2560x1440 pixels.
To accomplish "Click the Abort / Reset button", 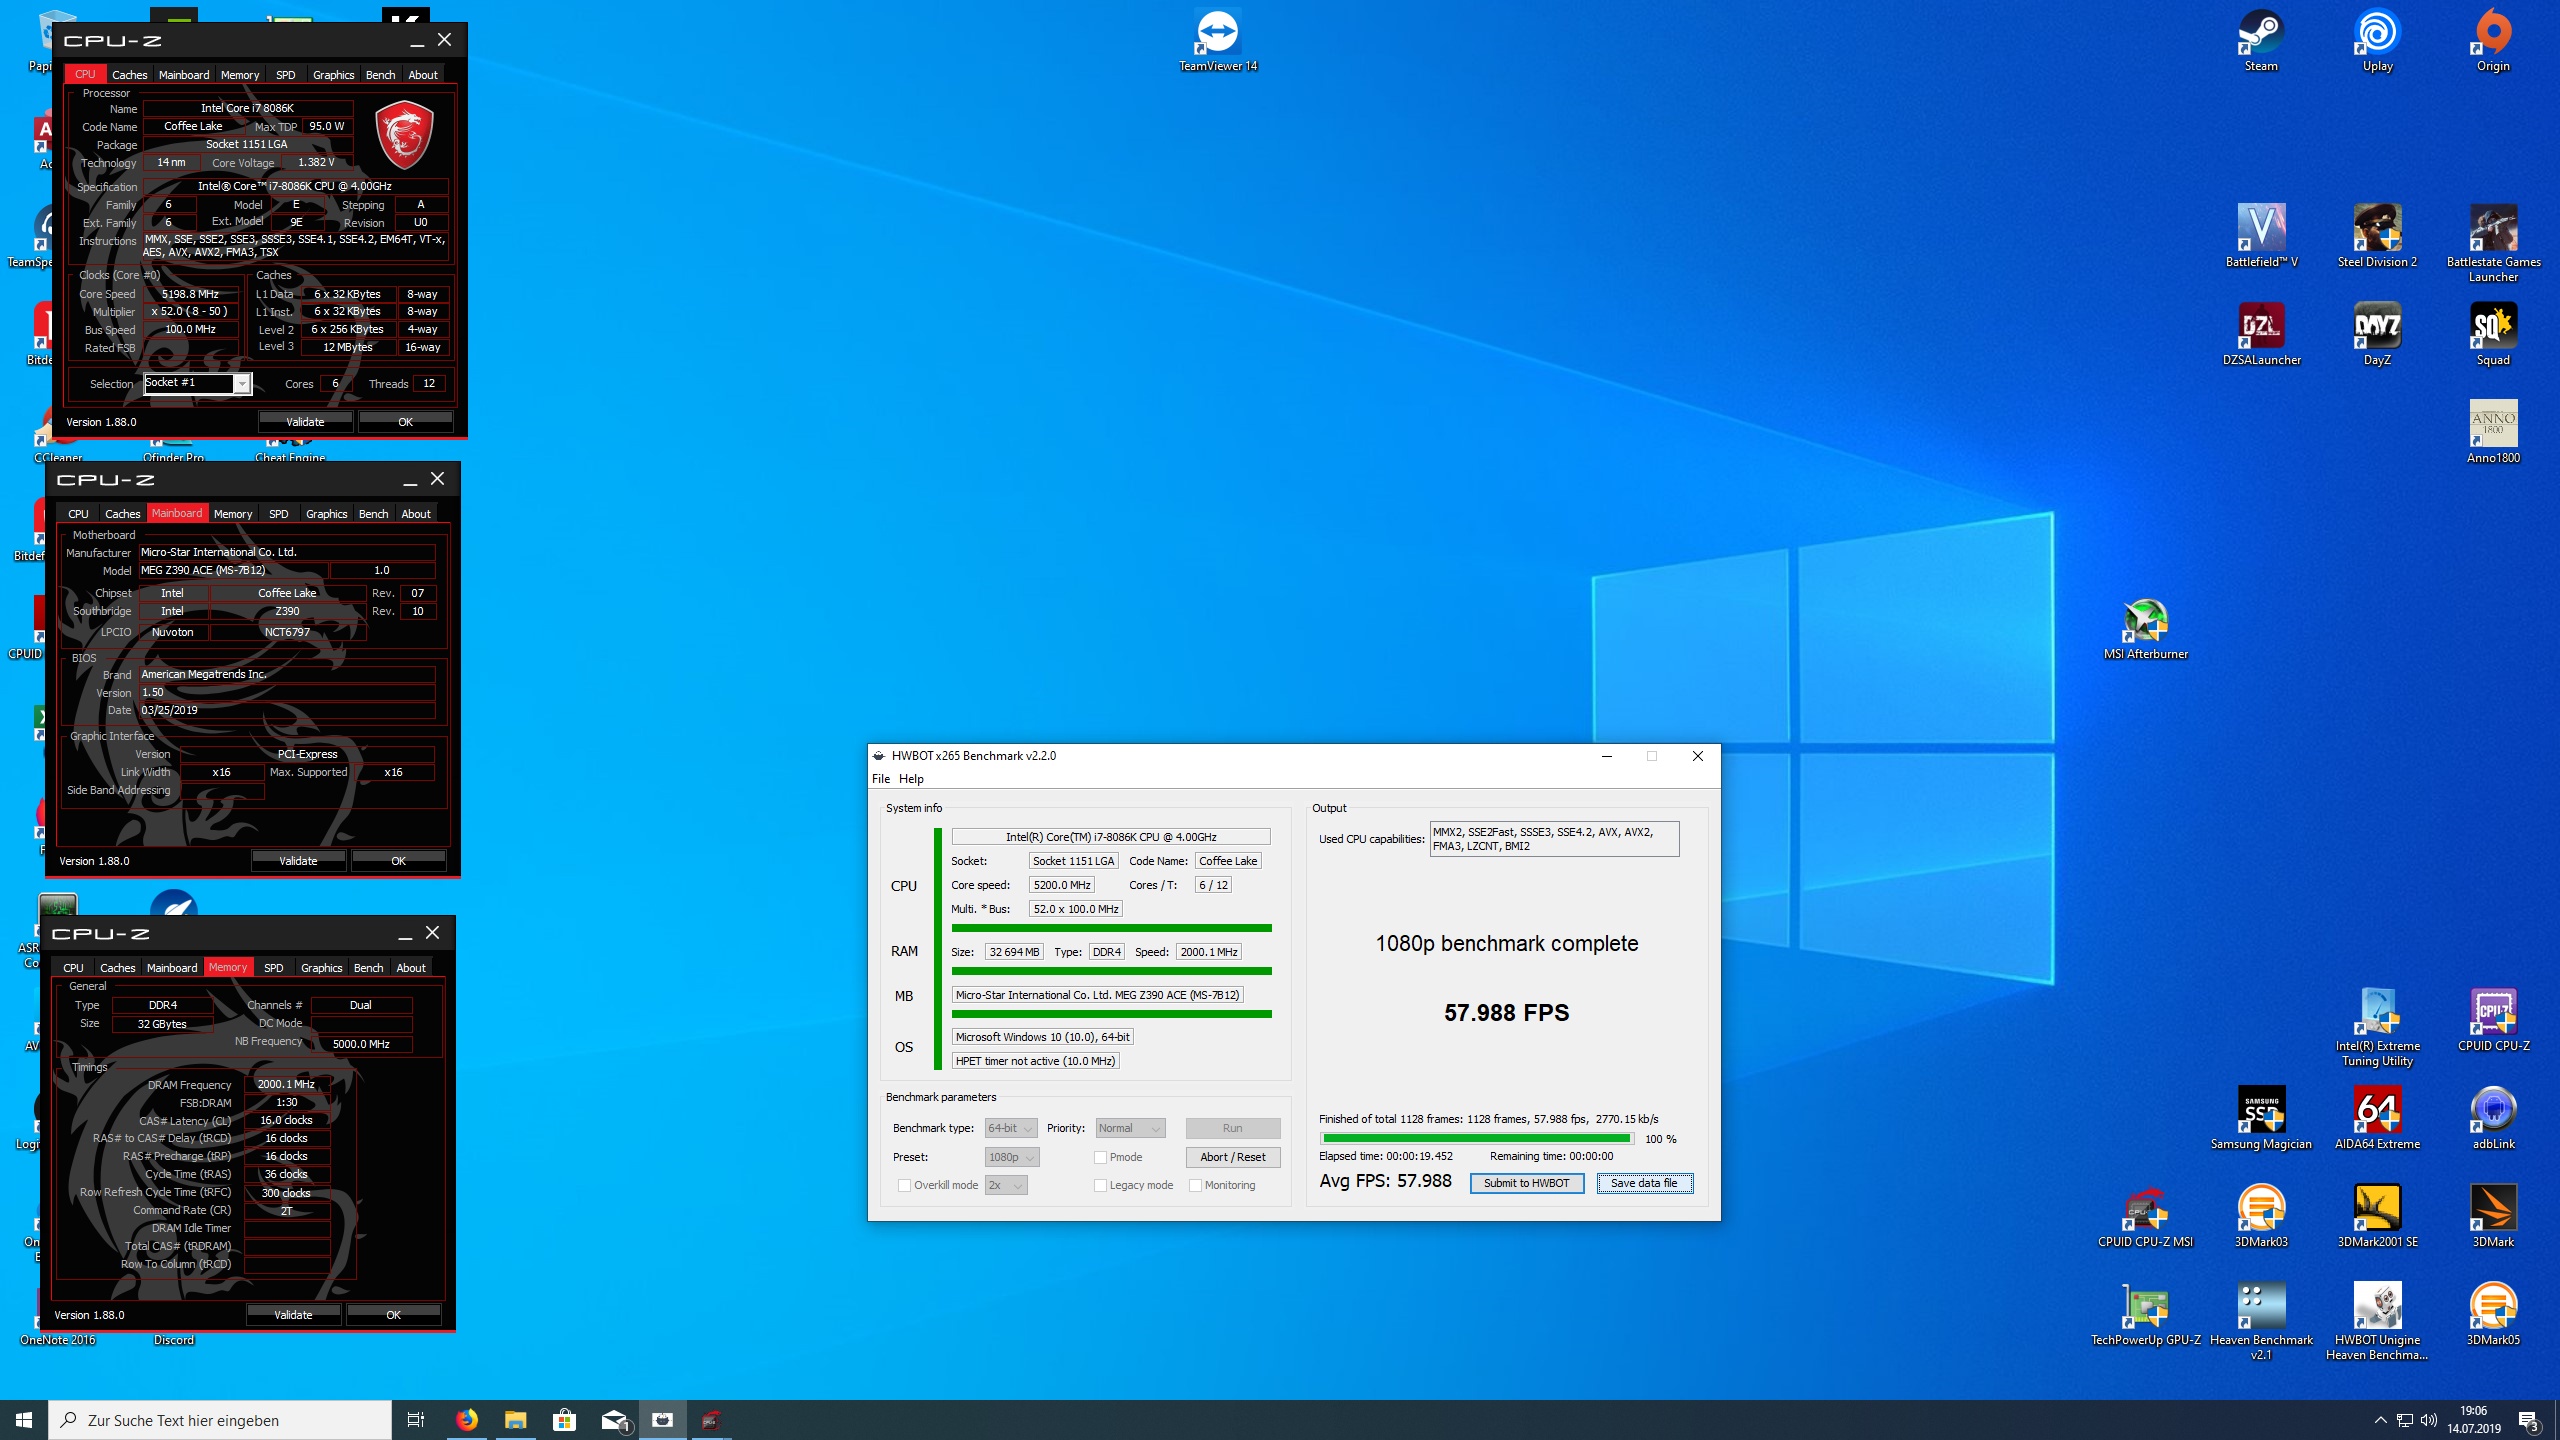I will [1232, 1157].
